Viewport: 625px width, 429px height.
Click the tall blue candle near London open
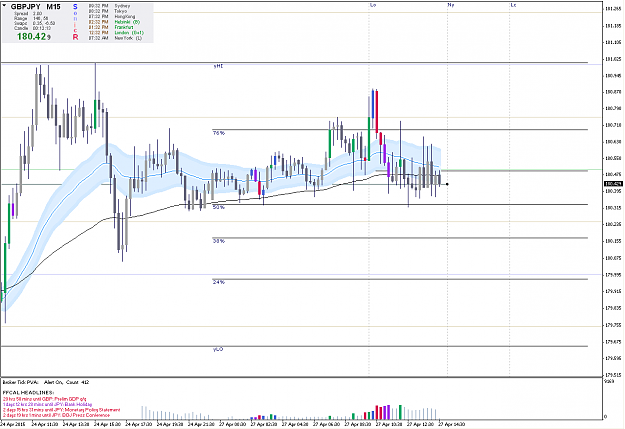pos(373,104)
